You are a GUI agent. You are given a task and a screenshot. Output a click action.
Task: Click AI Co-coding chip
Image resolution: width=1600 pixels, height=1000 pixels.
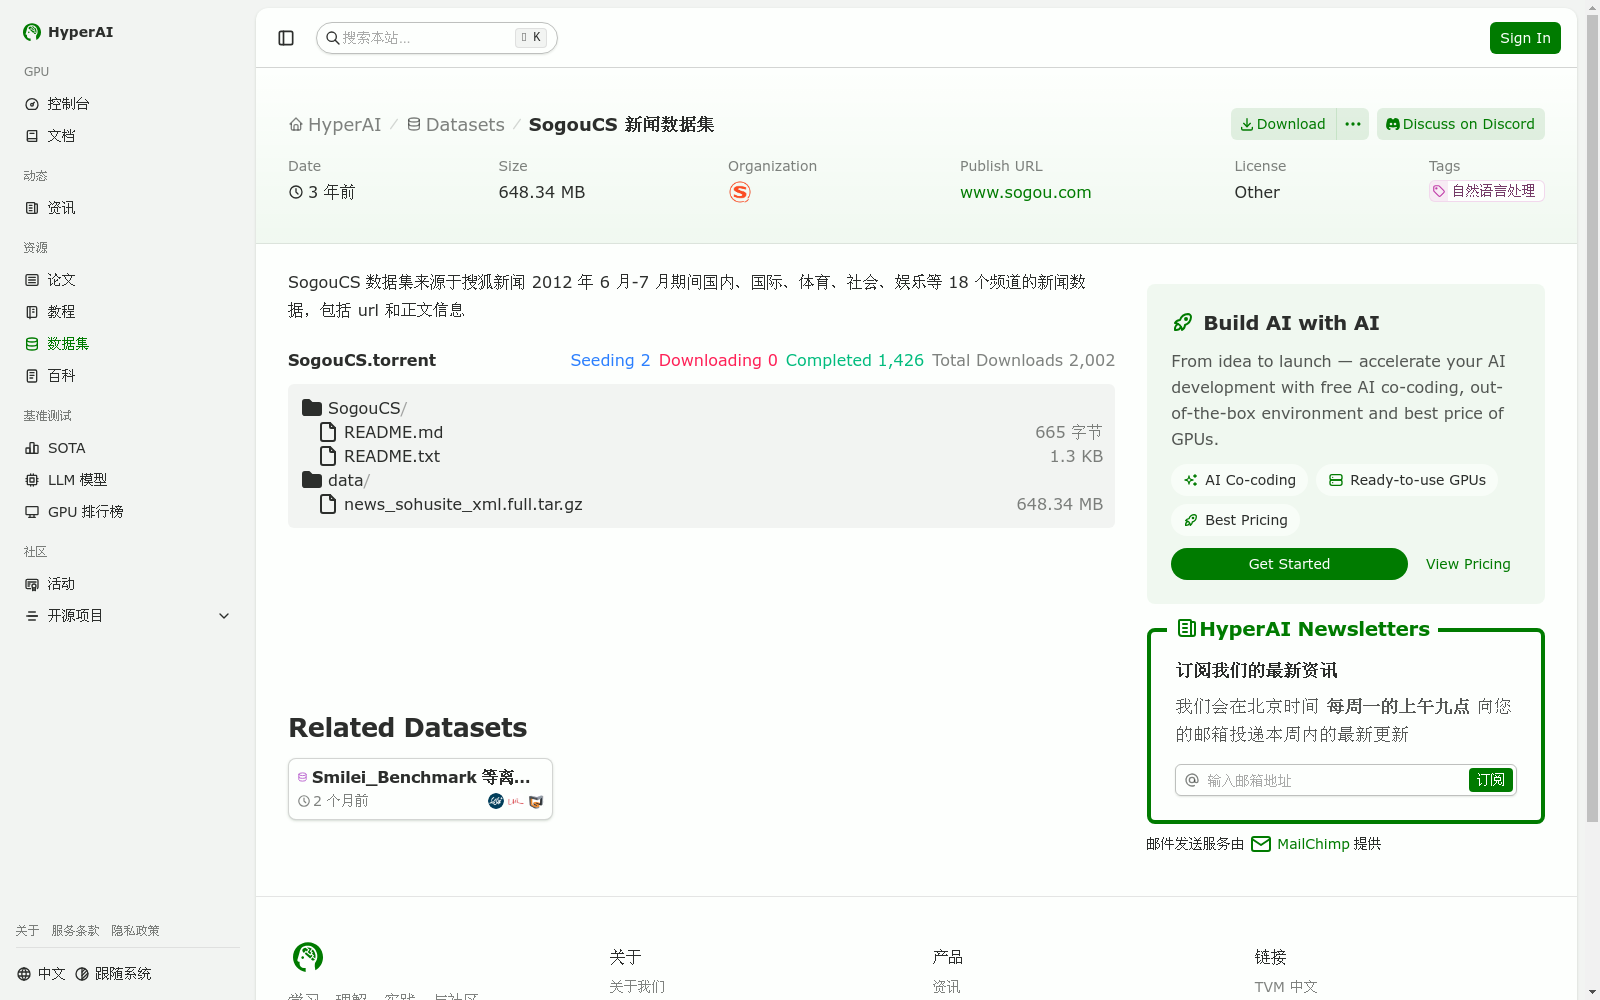pyautogui.click(x=1239, y=480)
